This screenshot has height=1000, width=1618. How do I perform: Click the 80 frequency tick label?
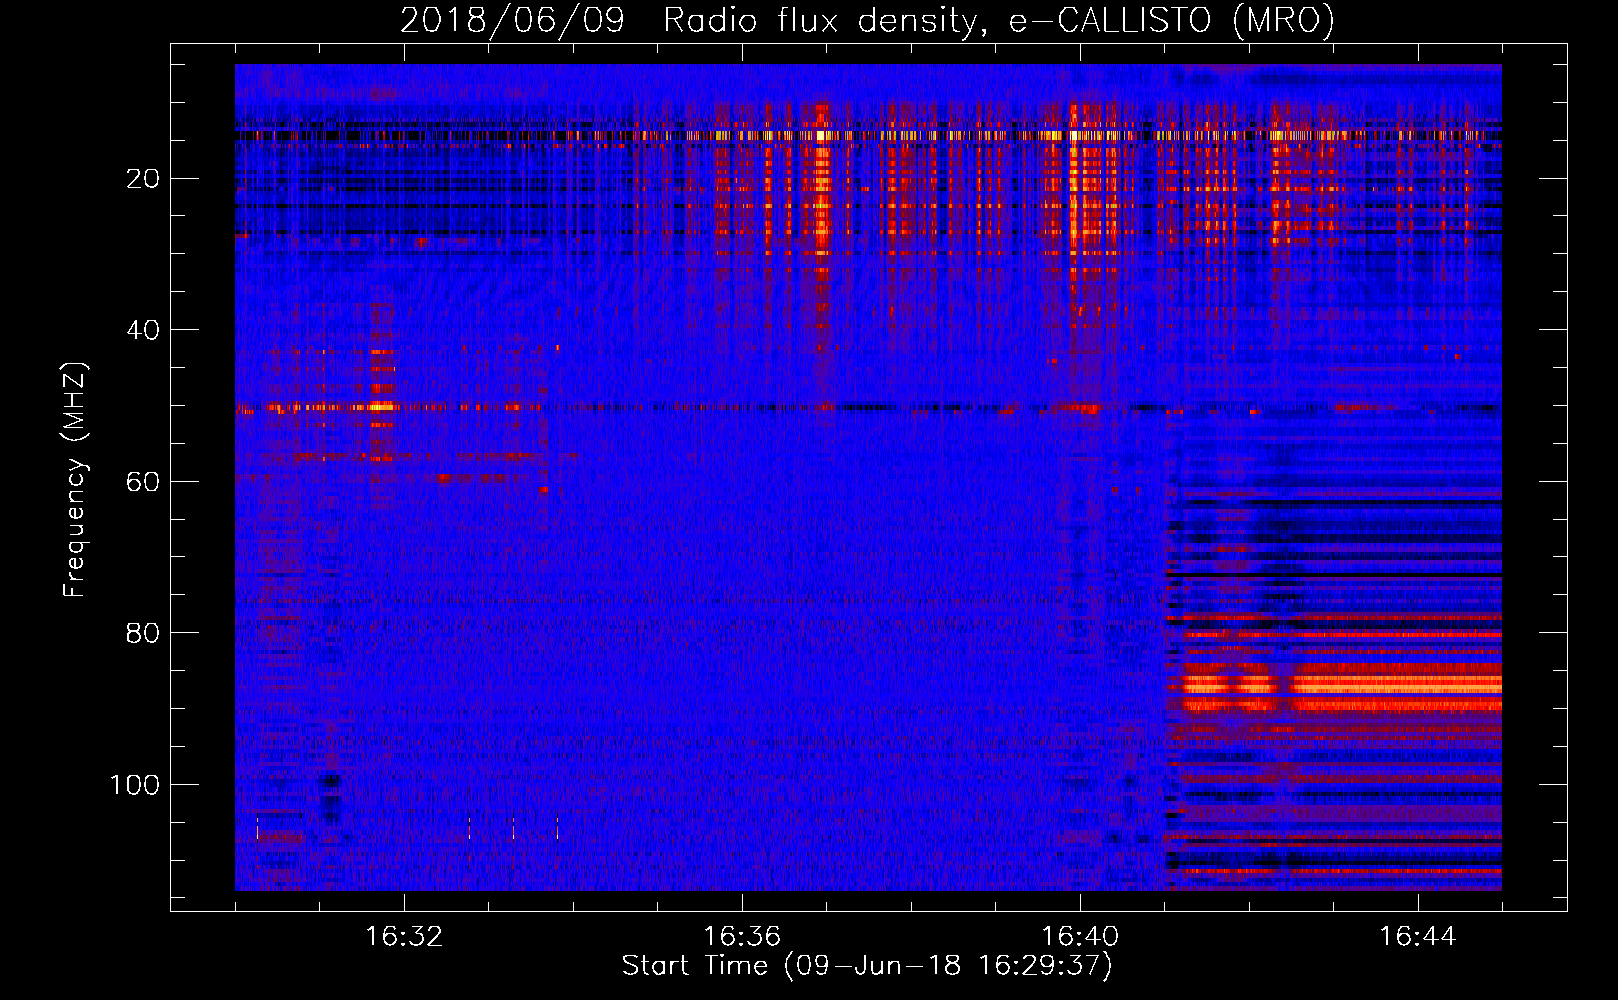click(x=144, y=633)
